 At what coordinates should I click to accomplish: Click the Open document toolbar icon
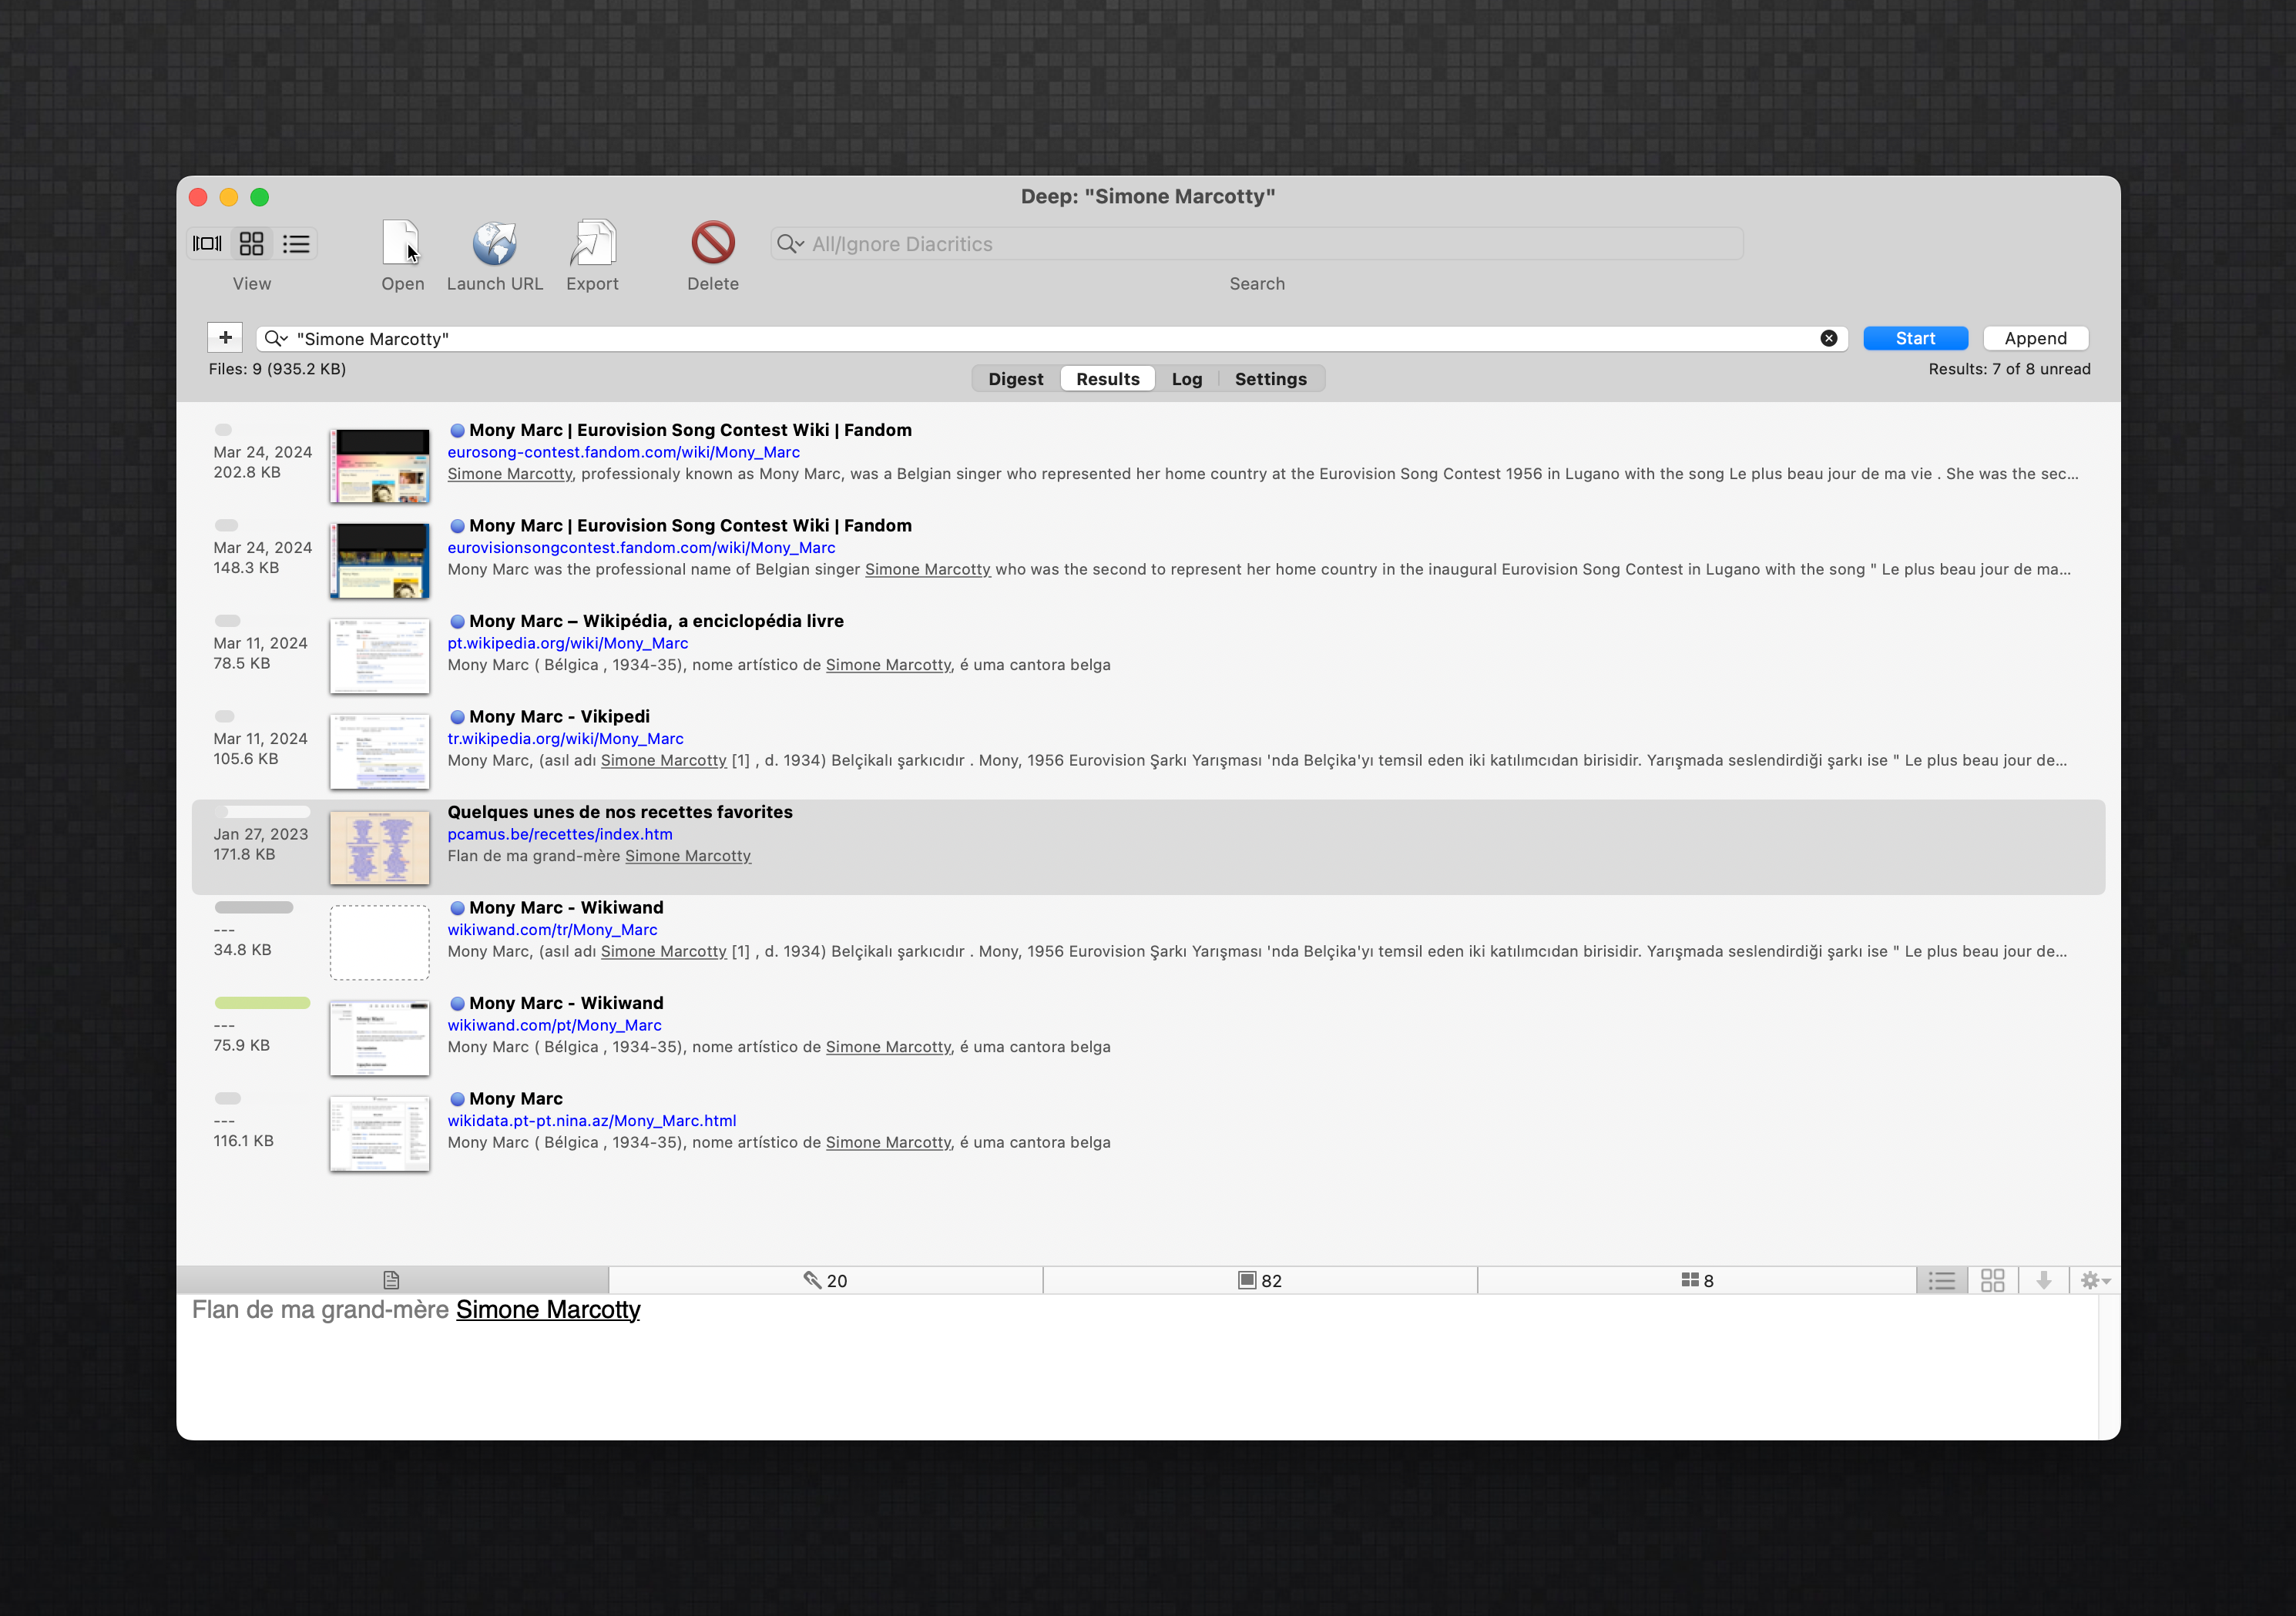[402, 243]
